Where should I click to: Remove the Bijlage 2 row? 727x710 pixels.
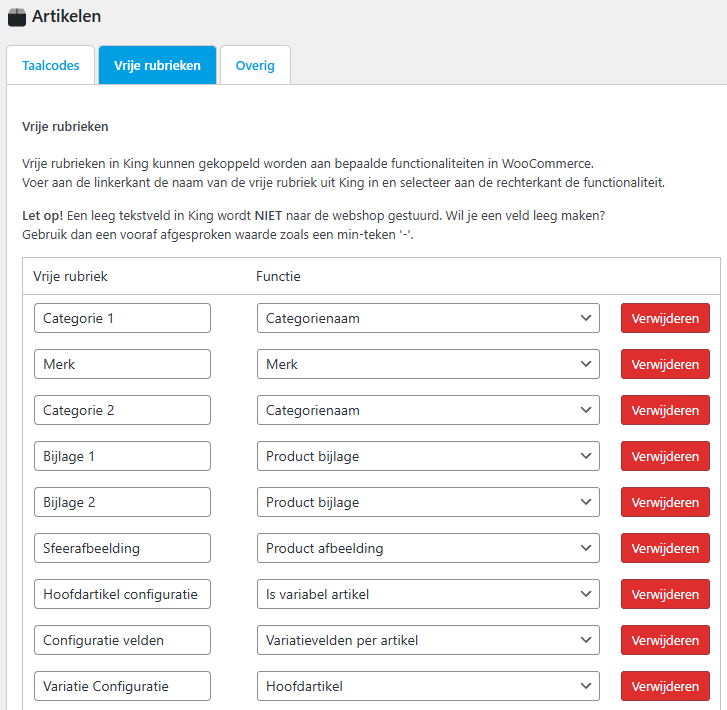pyautogui.click(x=665, y=502)
